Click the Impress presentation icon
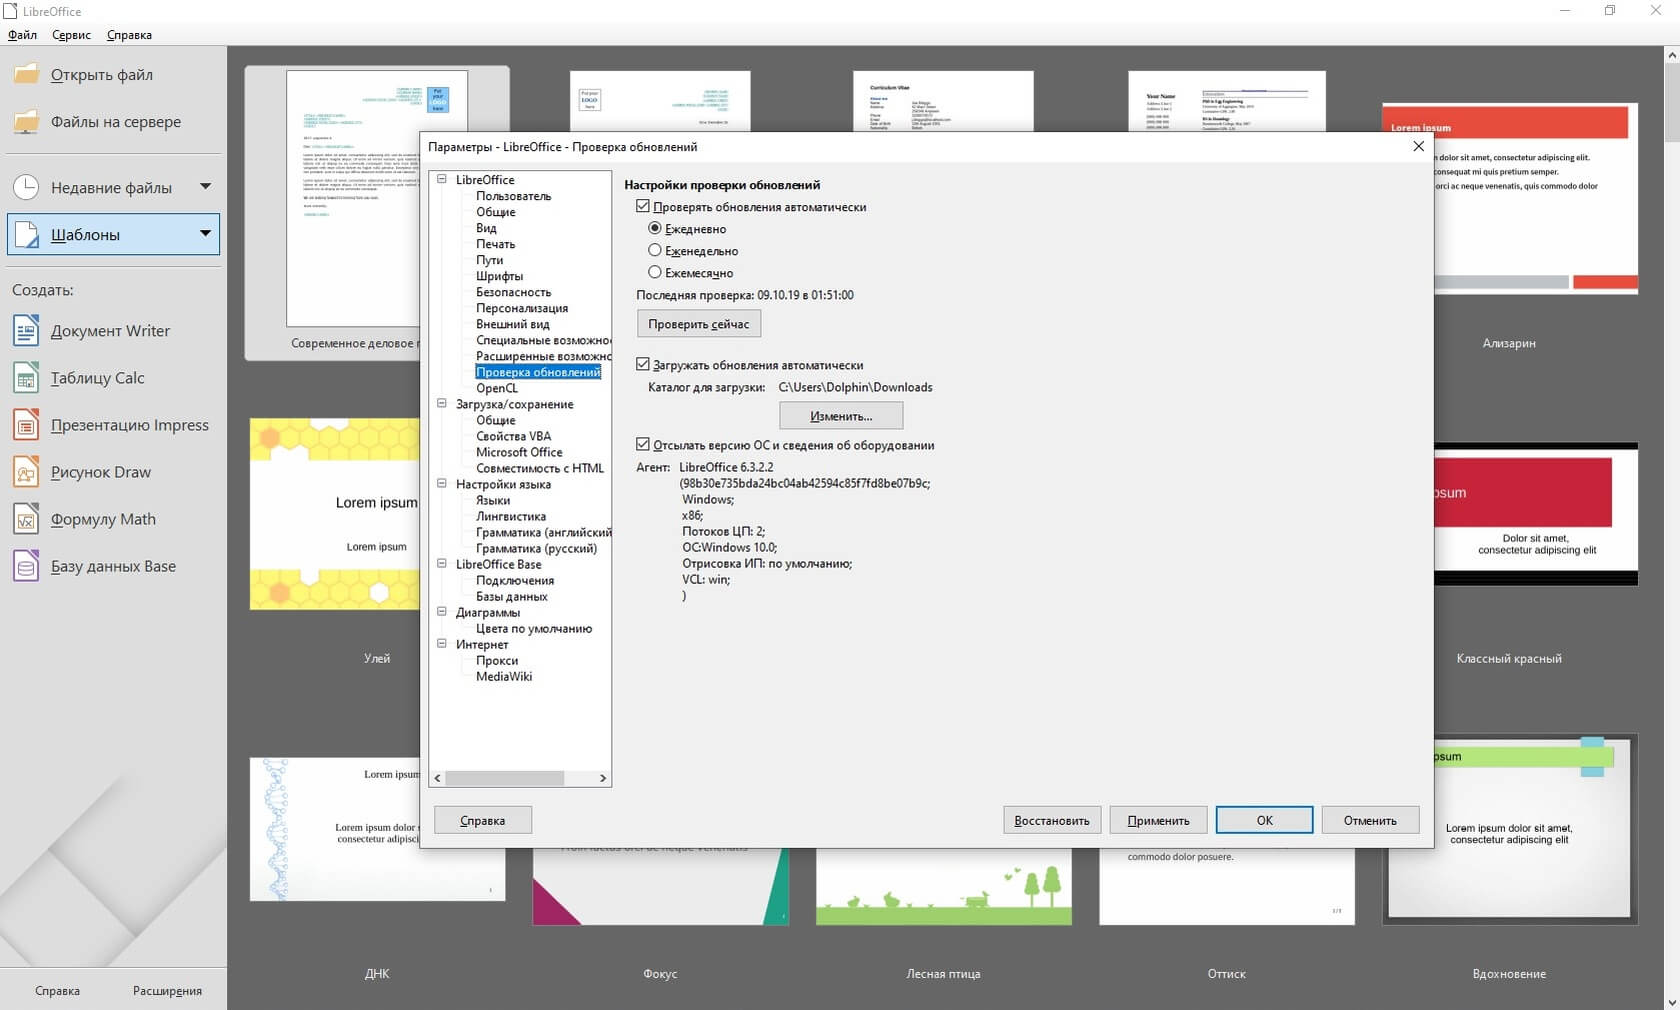1680x1010 pixels. click(26, 425)
